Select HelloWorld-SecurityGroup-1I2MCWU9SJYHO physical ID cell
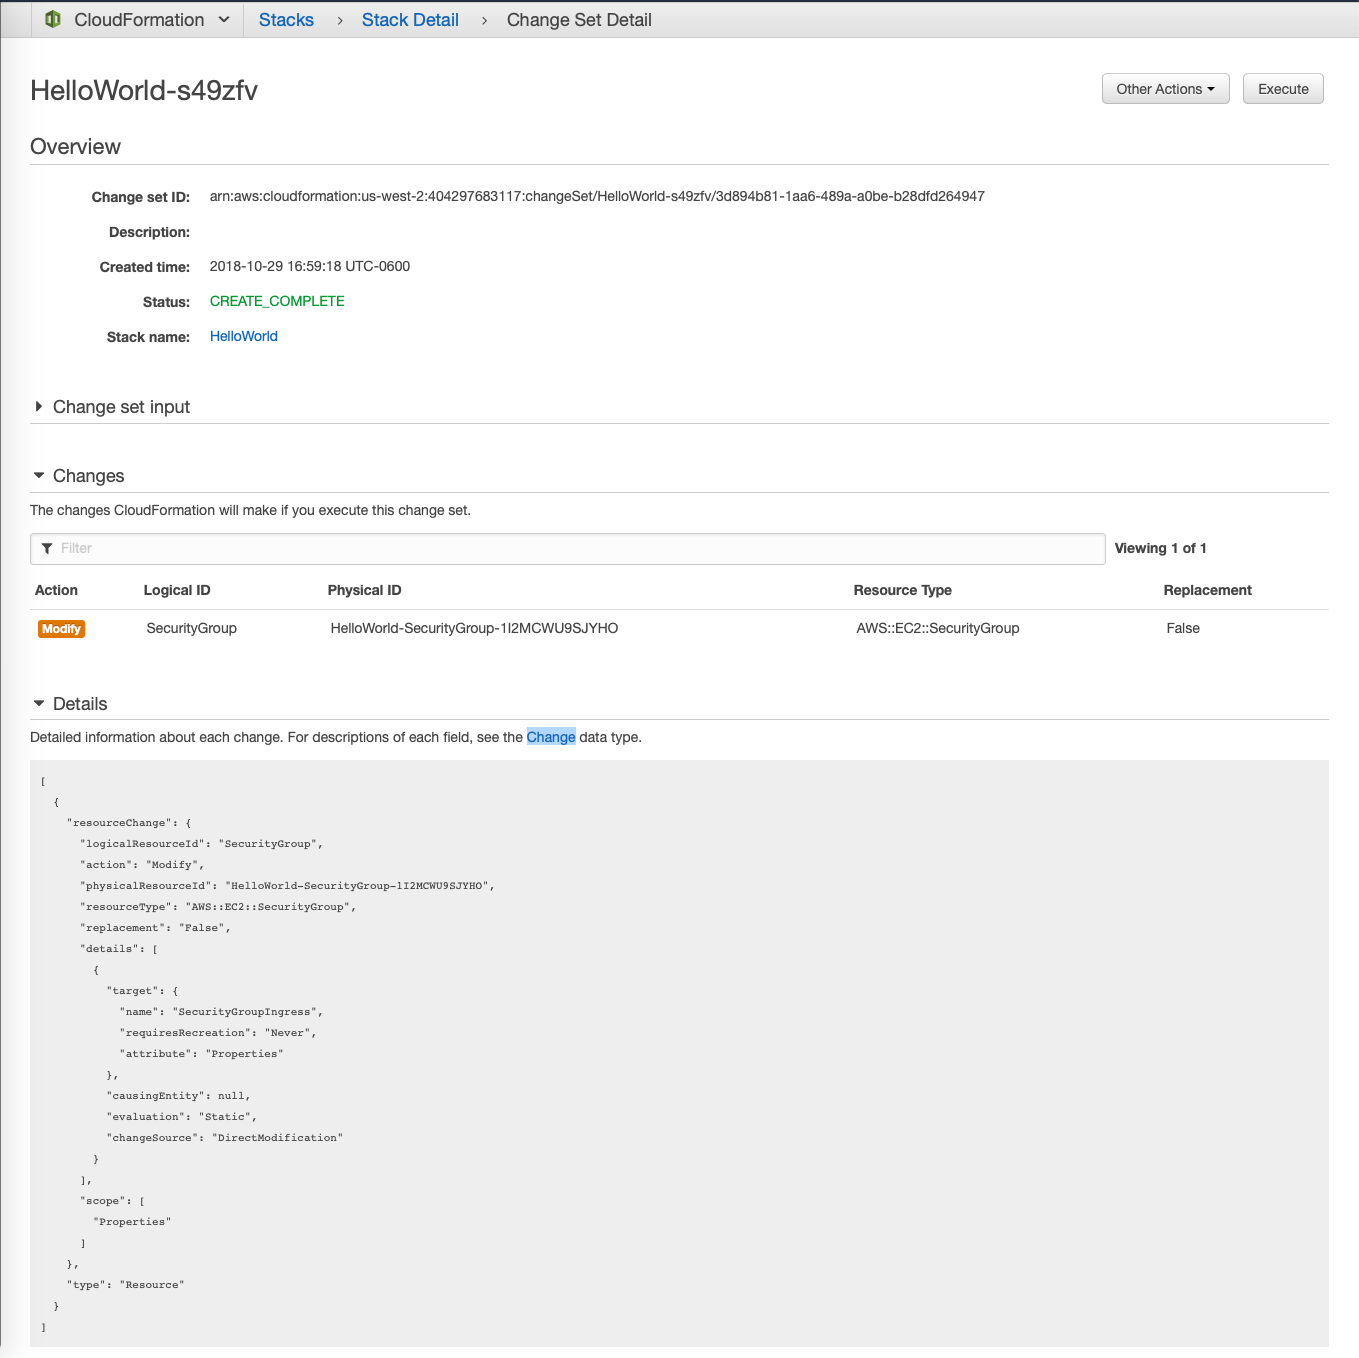This screenshot has height=1358, width=1359. pos(475,628)
